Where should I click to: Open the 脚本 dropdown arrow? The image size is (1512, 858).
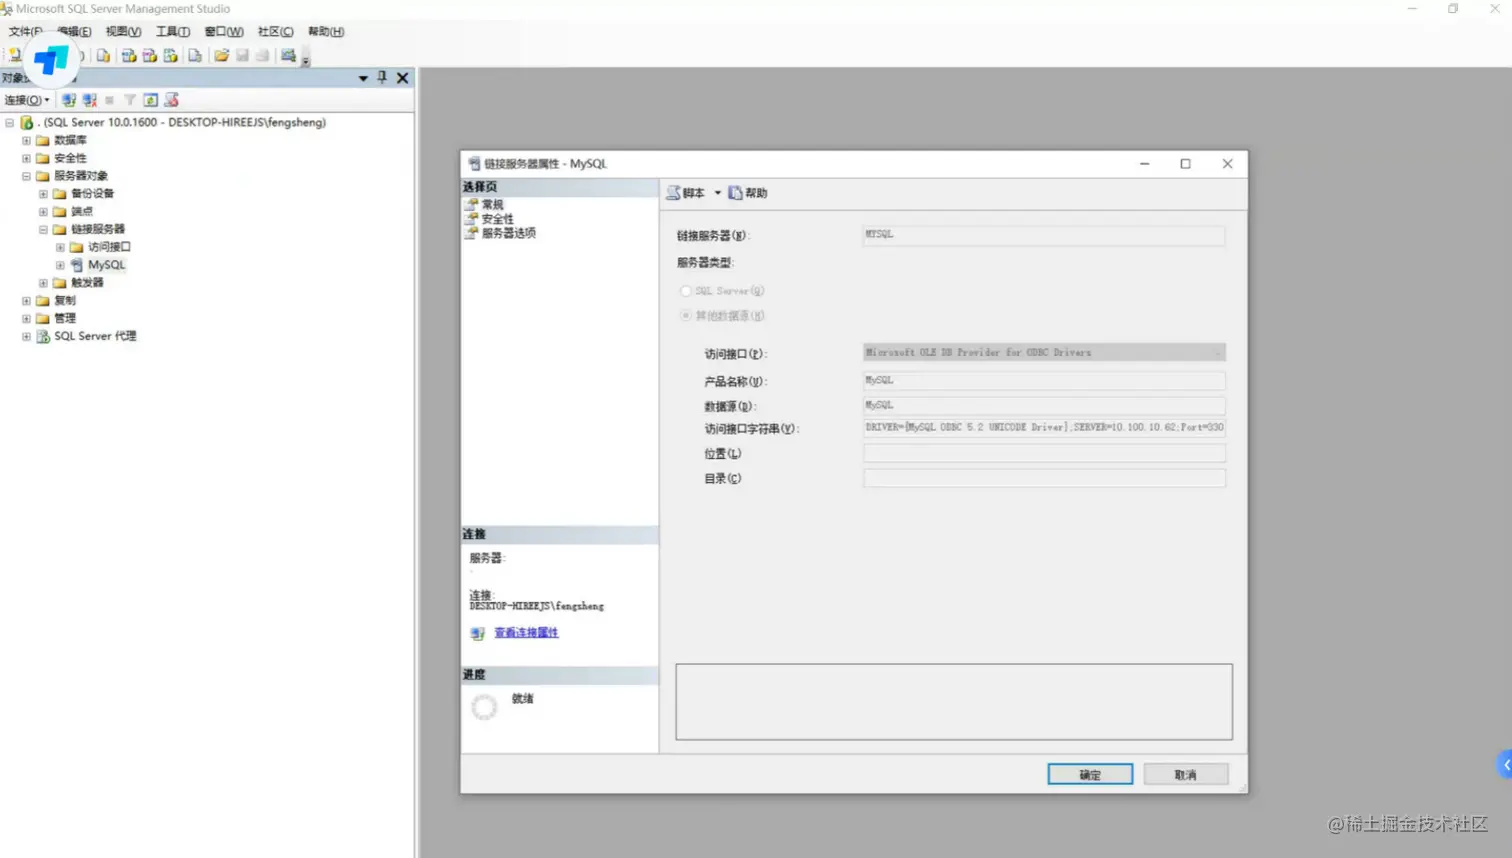click(717, 193)
